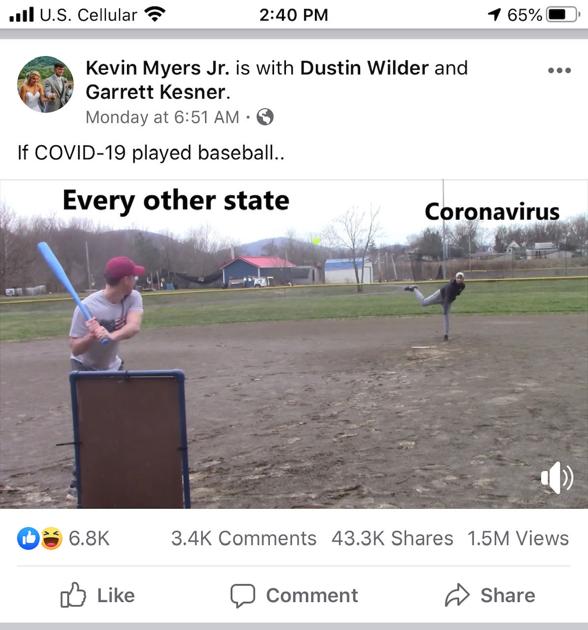Open Dustin Wilder's profile link
The height and width of the screenshot is (630, 588).
364,68
